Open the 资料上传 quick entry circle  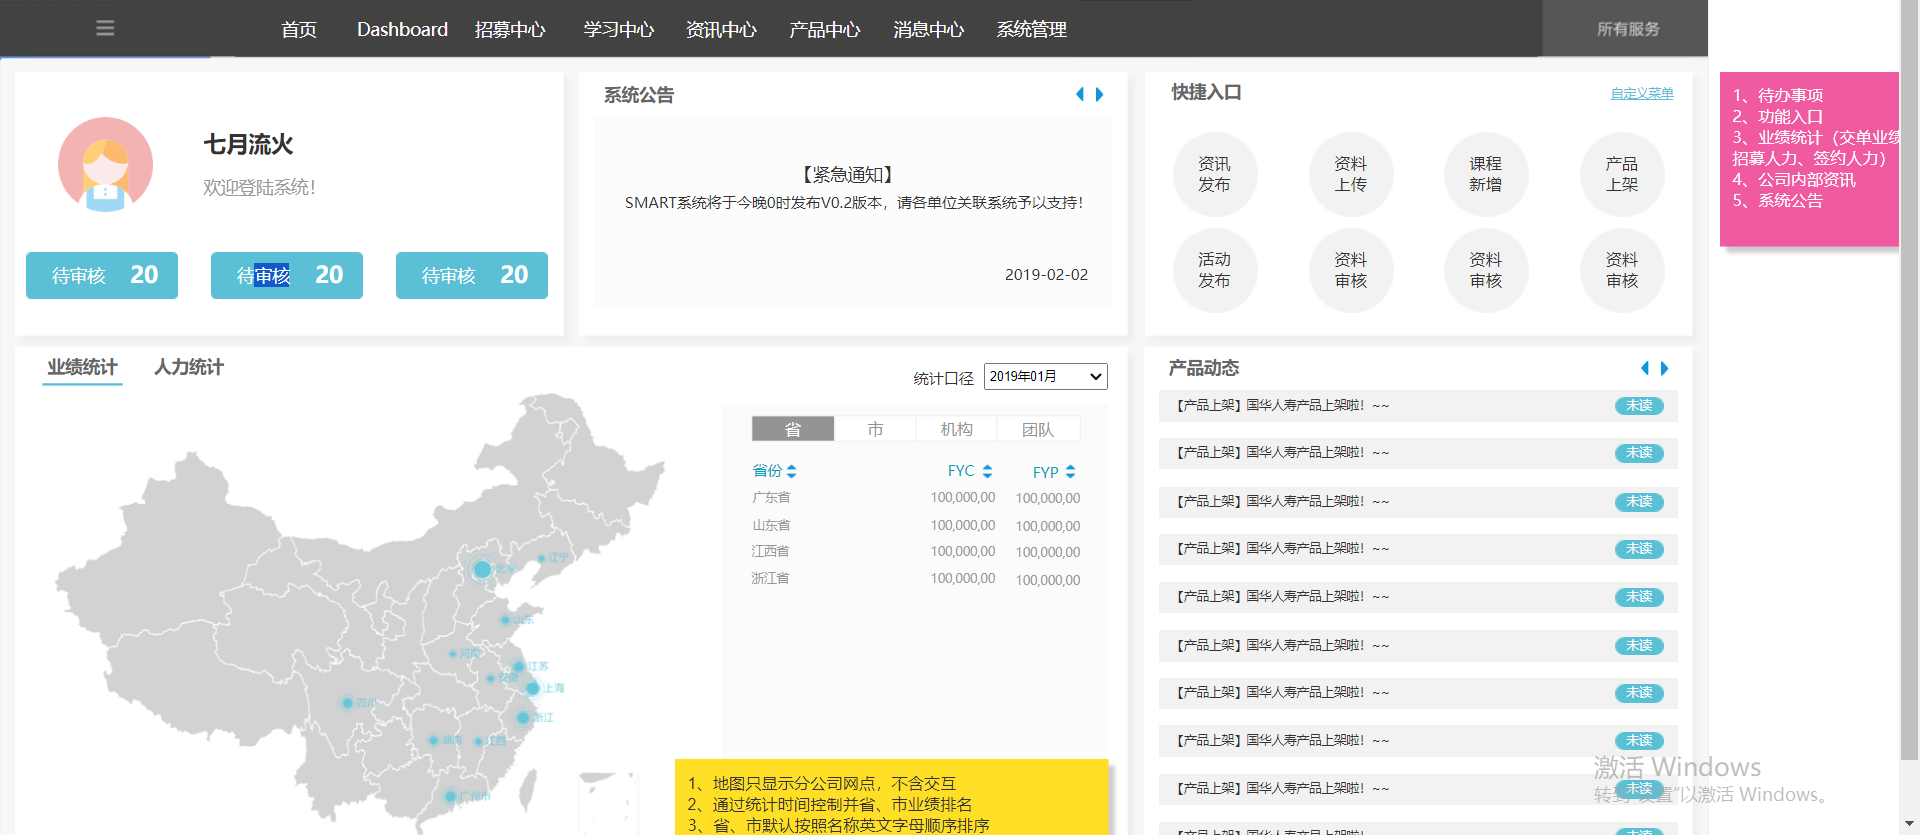pyautogui.click(x=1350, y=174)
